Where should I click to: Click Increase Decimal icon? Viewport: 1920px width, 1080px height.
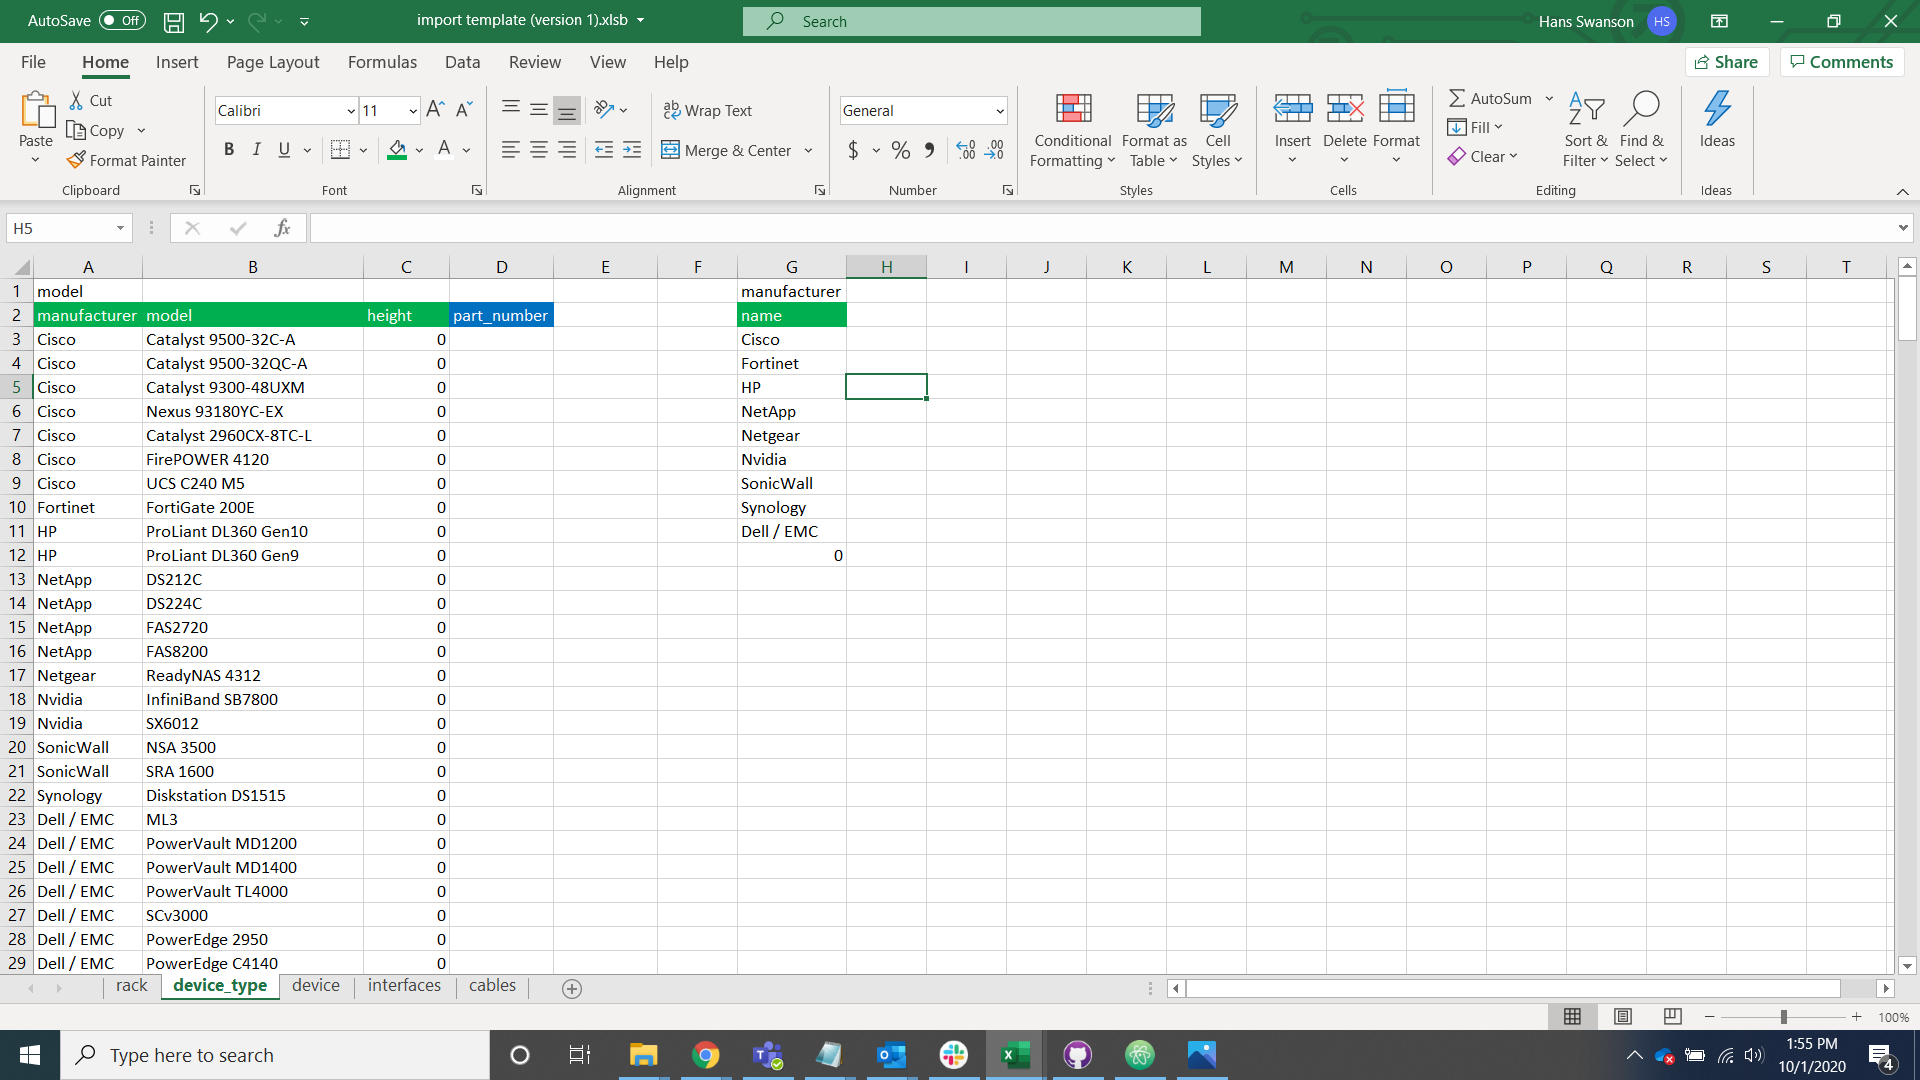click(x=966, y=150)
